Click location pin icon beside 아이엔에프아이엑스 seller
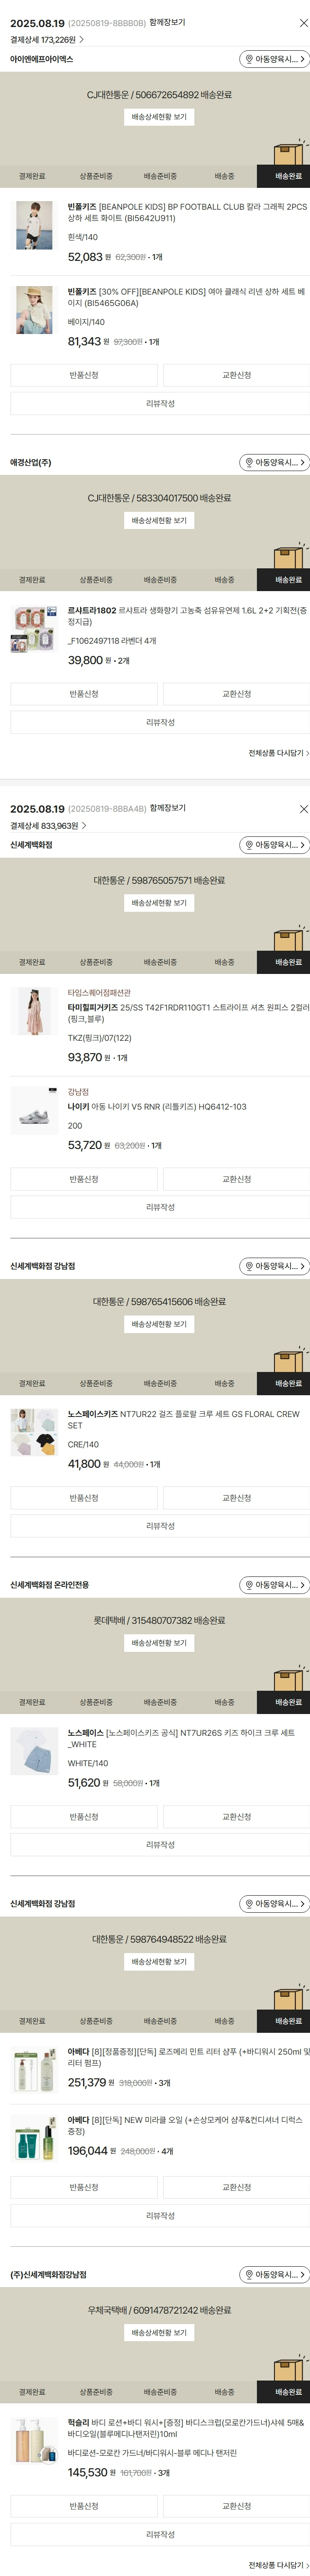 [x=248, y=59]
